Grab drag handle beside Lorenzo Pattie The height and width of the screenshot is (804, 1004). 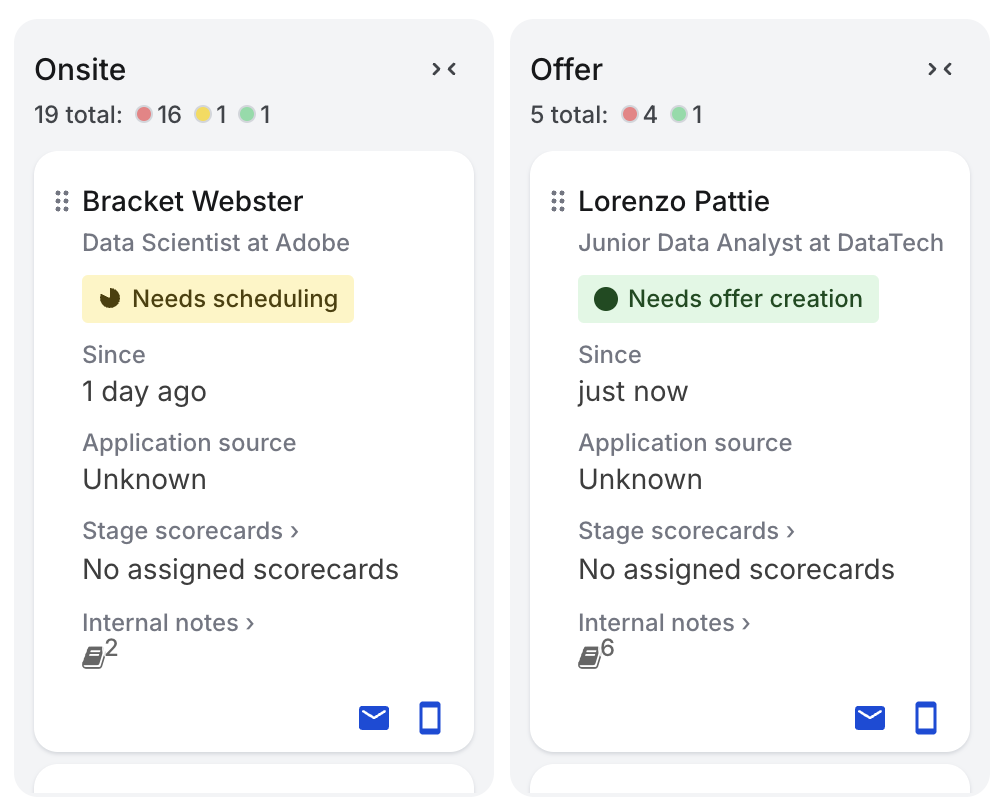(558, 201)
